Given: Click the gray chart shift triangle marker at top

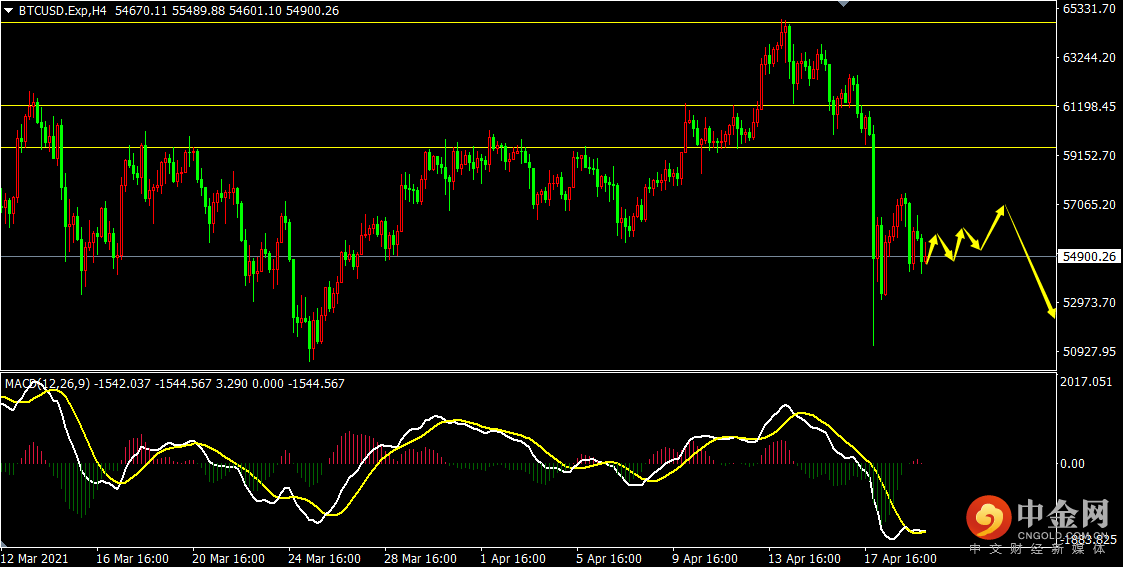Looking at the screenshot, I should (x=844, y=4).
